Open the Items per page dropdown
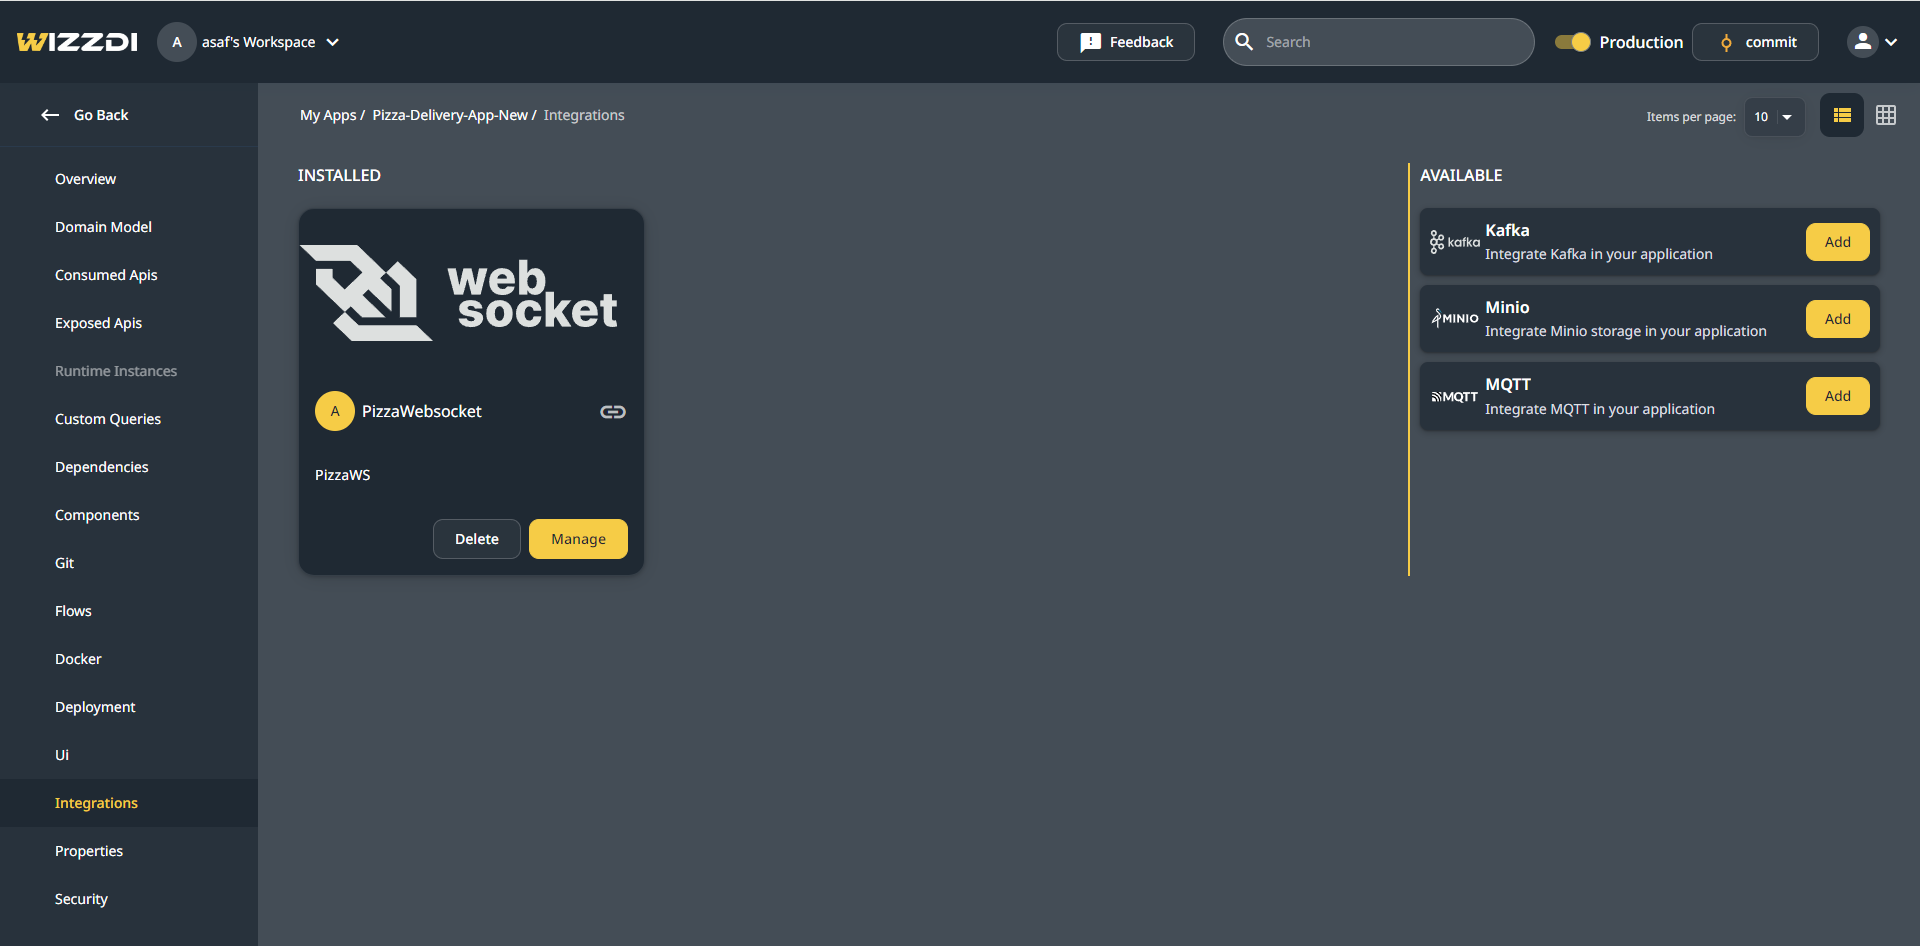 coord(1774,117)
